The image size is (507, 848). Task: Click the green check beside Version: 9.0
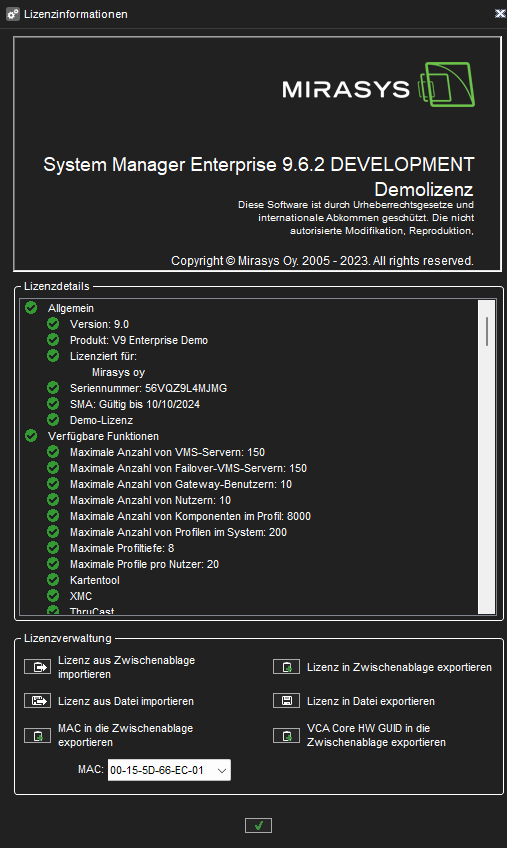point(53,324)
